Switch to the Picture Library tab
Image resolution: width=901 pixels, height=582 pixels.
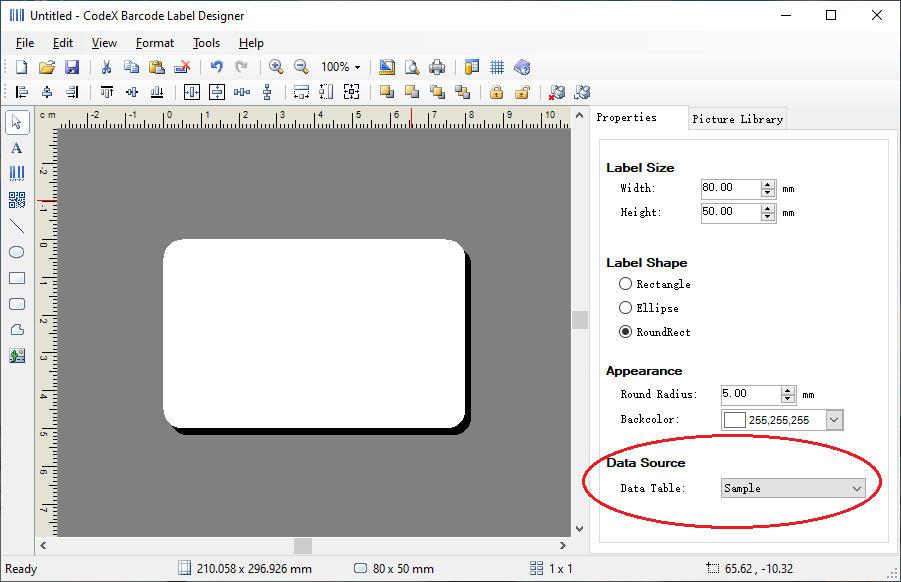coord(737,119)
